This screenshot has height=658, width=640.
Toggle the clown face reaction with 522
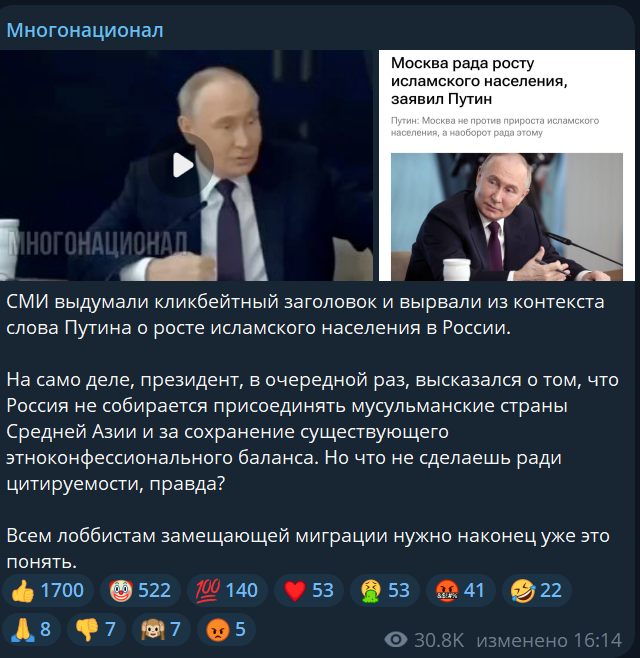pyautogui.click(x=140, y=590)
